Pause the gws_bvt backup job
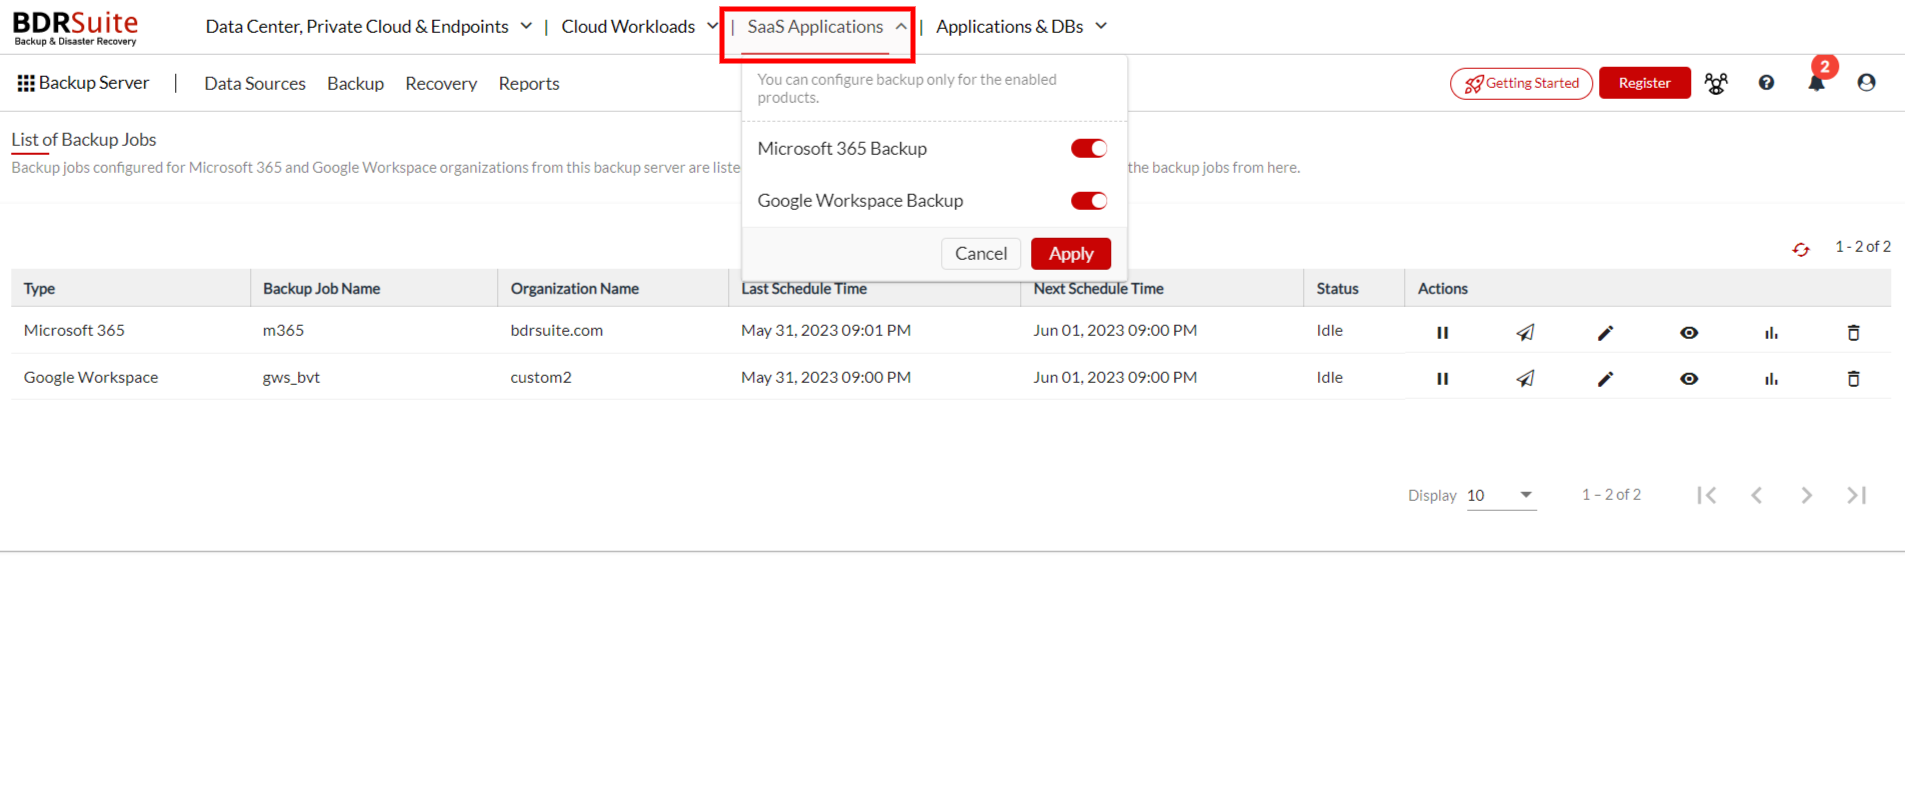This screenshot has height=785, width=1905. click(x=1442, y=378)
